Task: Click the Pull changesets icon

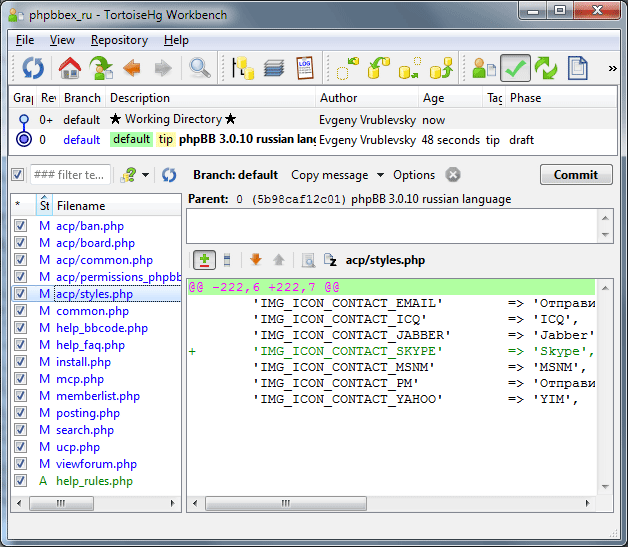Action: click(x=378, y=68)
